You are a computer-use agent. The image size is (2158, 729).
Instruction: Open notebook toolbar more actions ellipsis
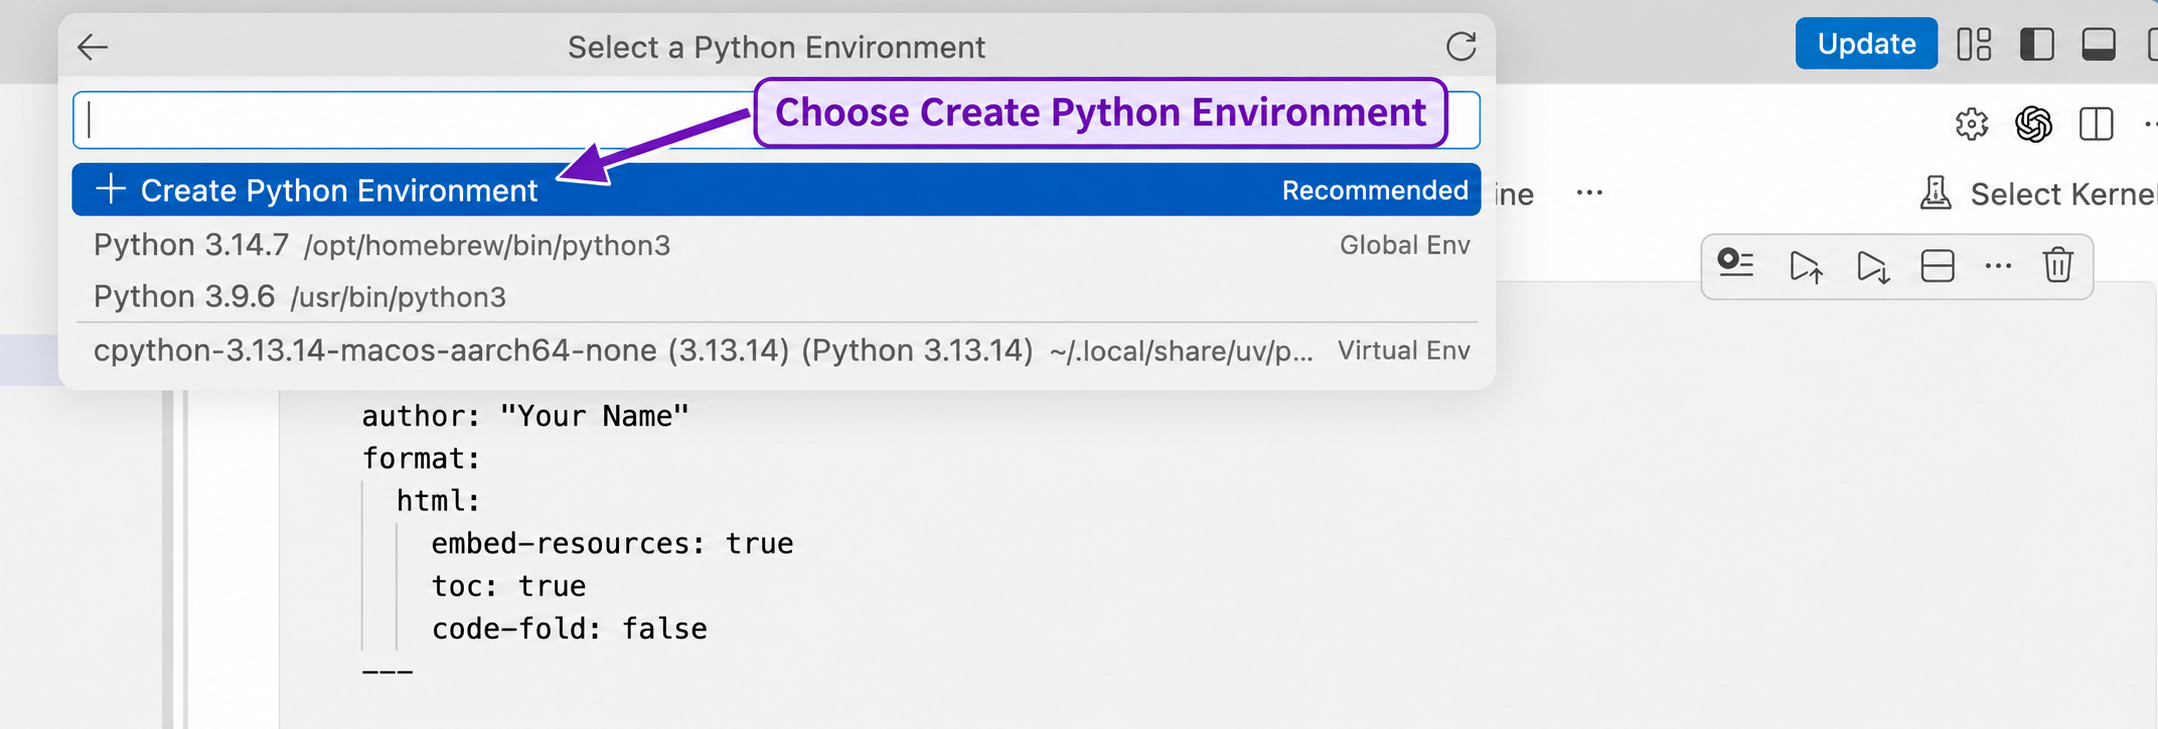click(x=1589, y=192)
